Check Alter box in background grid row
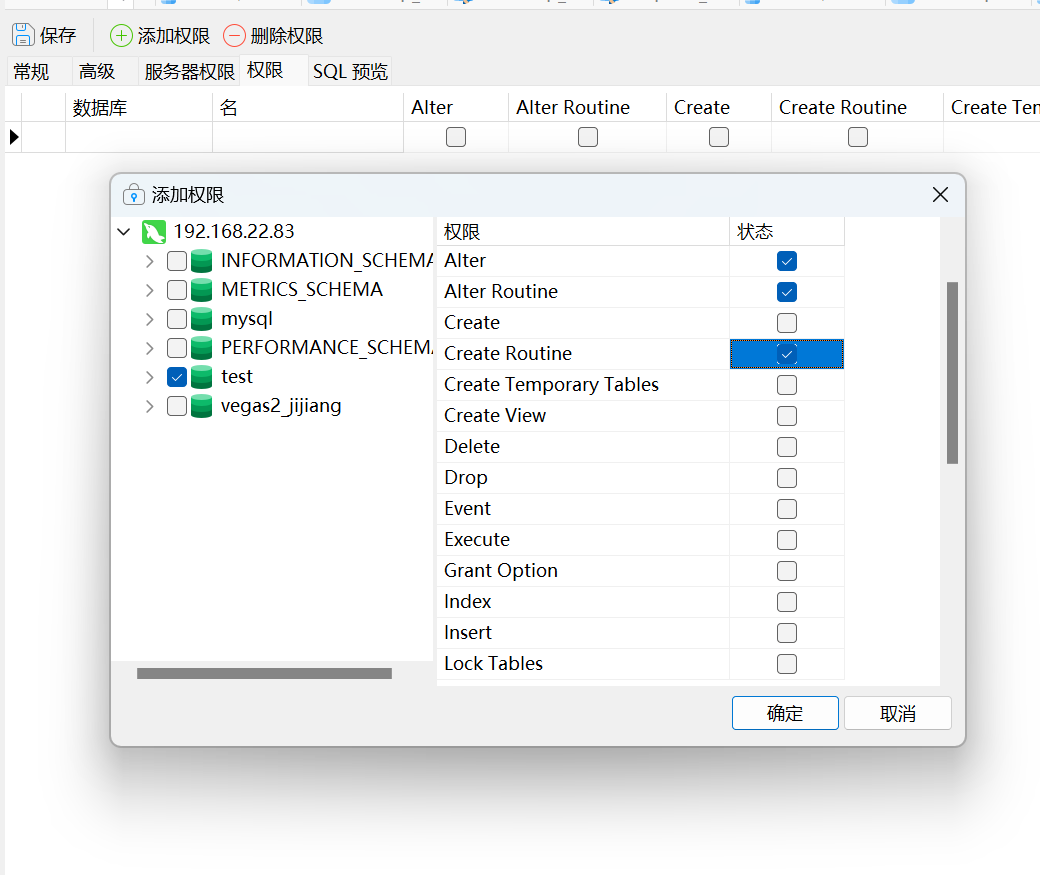1040x875 pixels. tap(456, 137)
